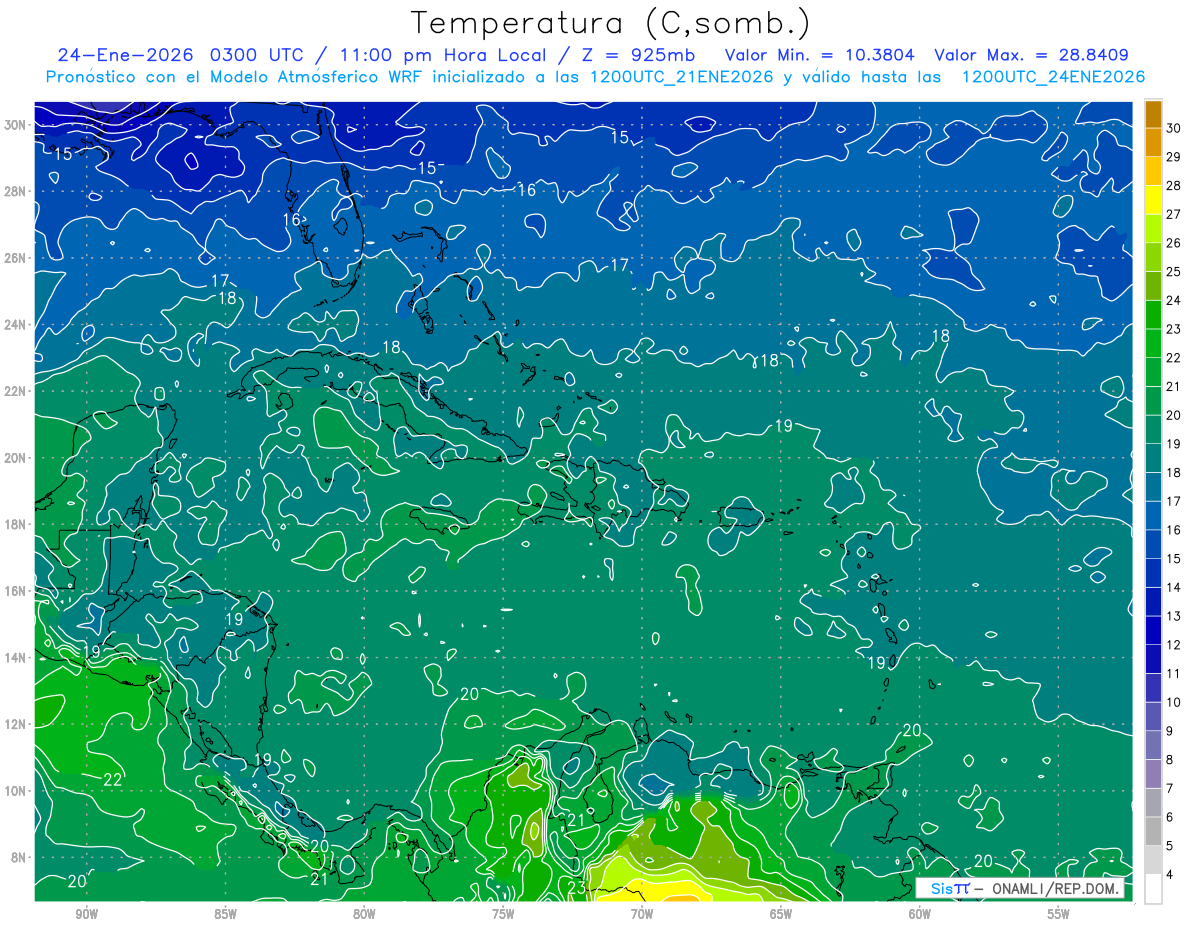Click the colorbar scale label 12

(x=1174, y=645)
